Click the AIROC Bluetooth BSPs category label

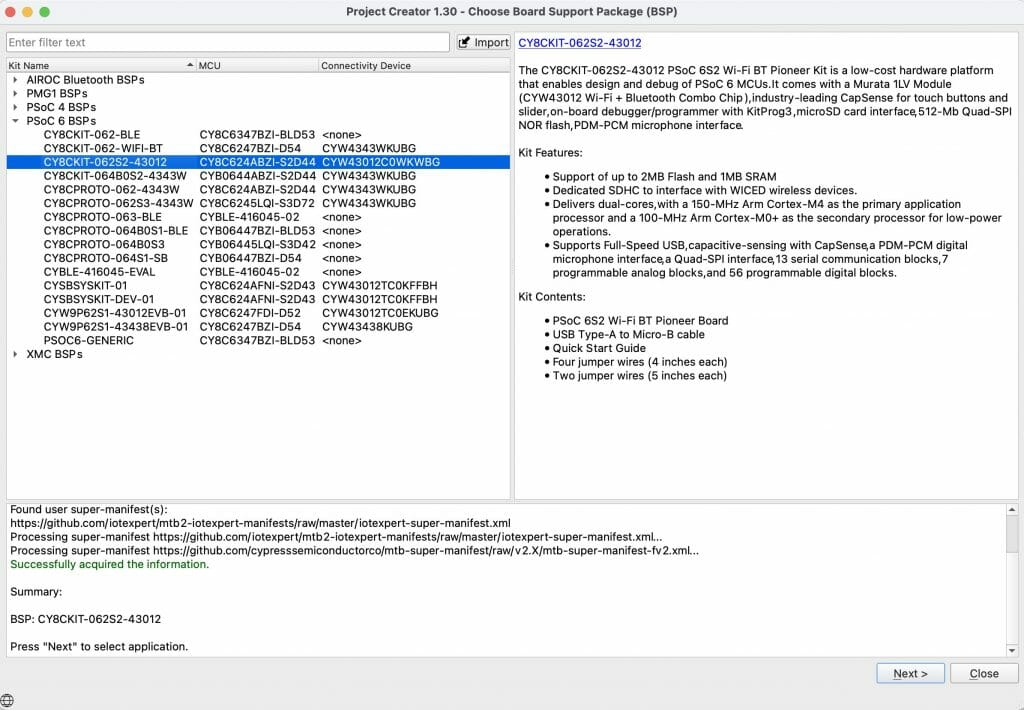tap(86, 80)
